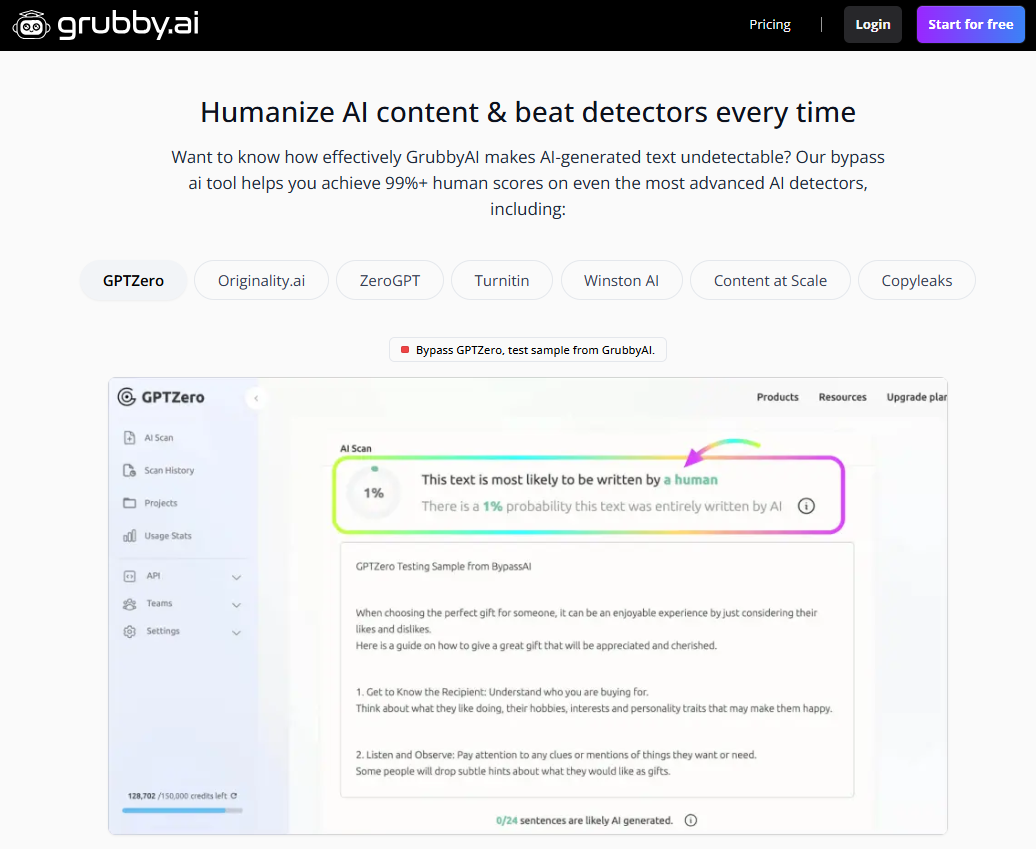
Task: Click the 'AI Scan' heading above result
Action: (x=355, y=449)
